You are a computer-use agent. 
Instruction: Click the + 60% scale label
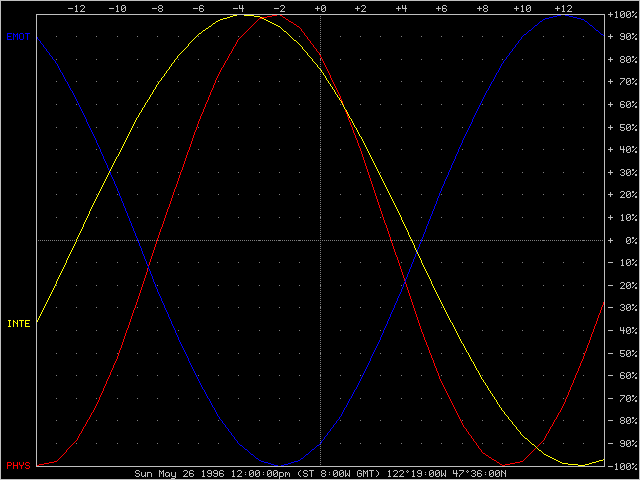pyautogui.click(x=622, y=105)
